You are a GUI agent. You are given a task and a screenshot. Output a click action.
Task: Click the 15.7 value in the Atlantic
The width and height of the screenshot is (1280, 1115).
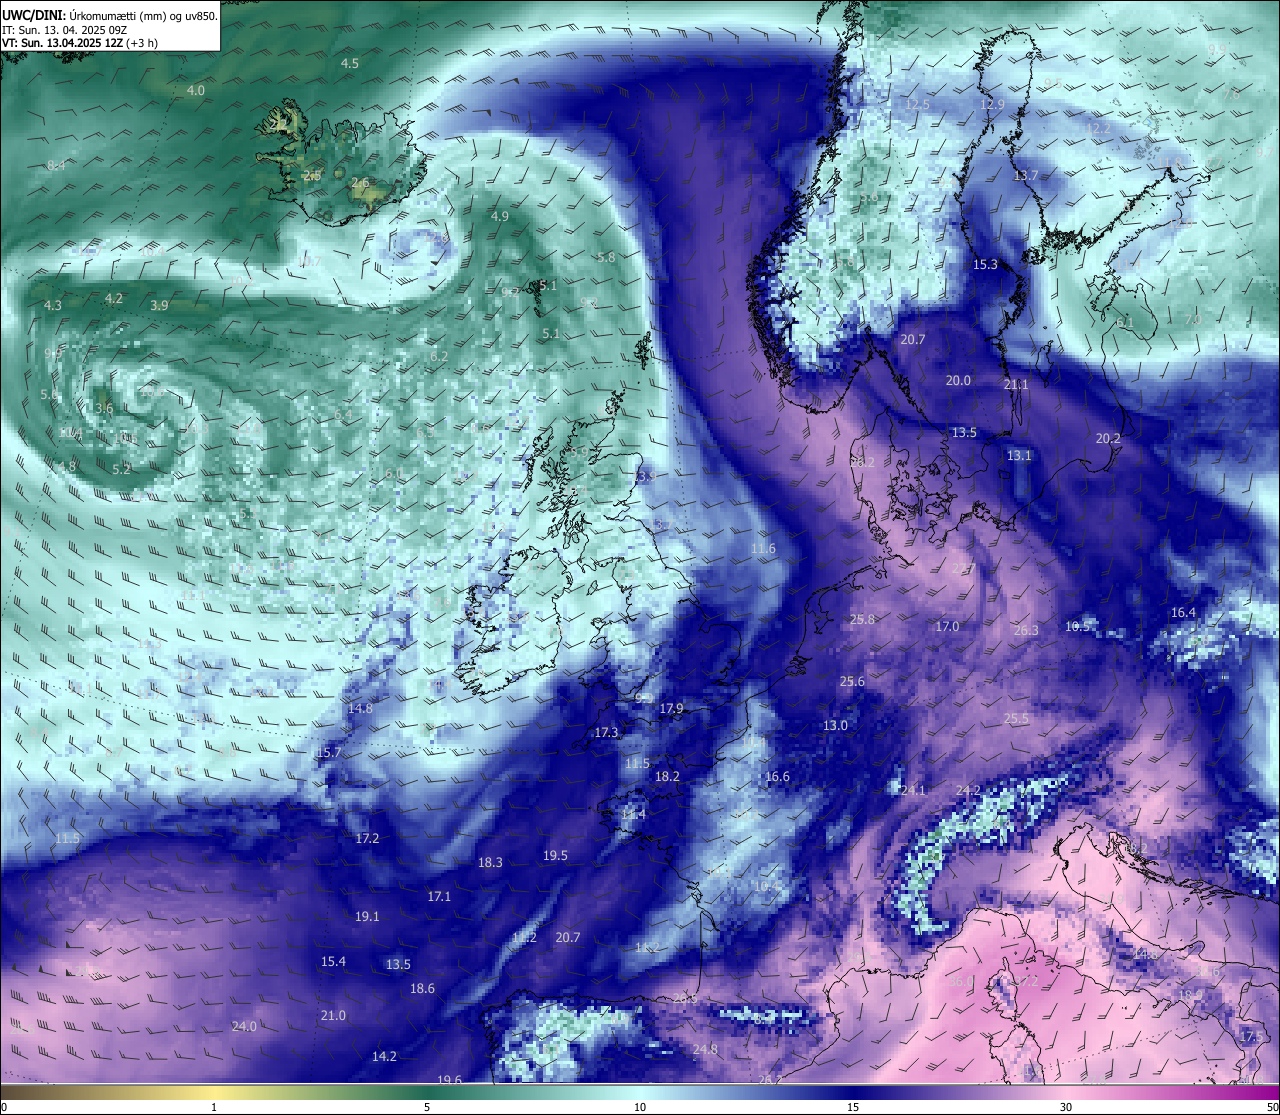329,752
